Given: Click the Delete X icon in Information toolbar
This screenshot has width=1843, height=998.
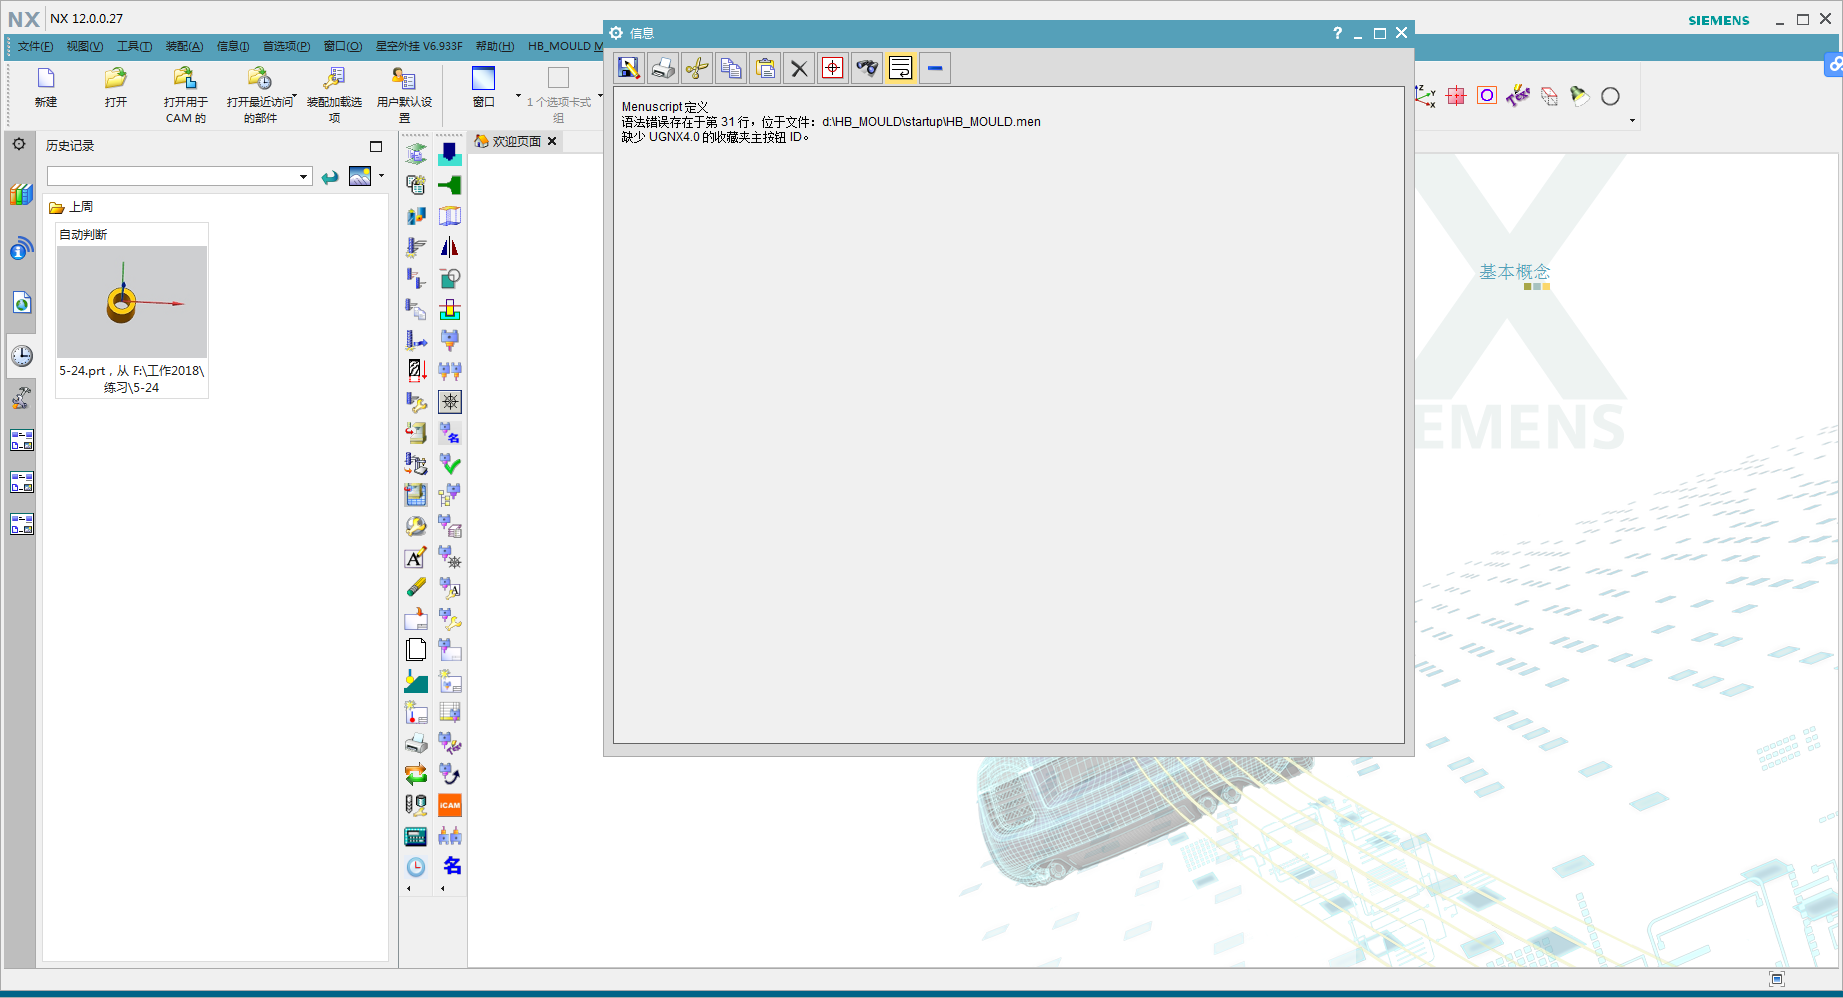Looking at the screenshot, I should 799,68.
